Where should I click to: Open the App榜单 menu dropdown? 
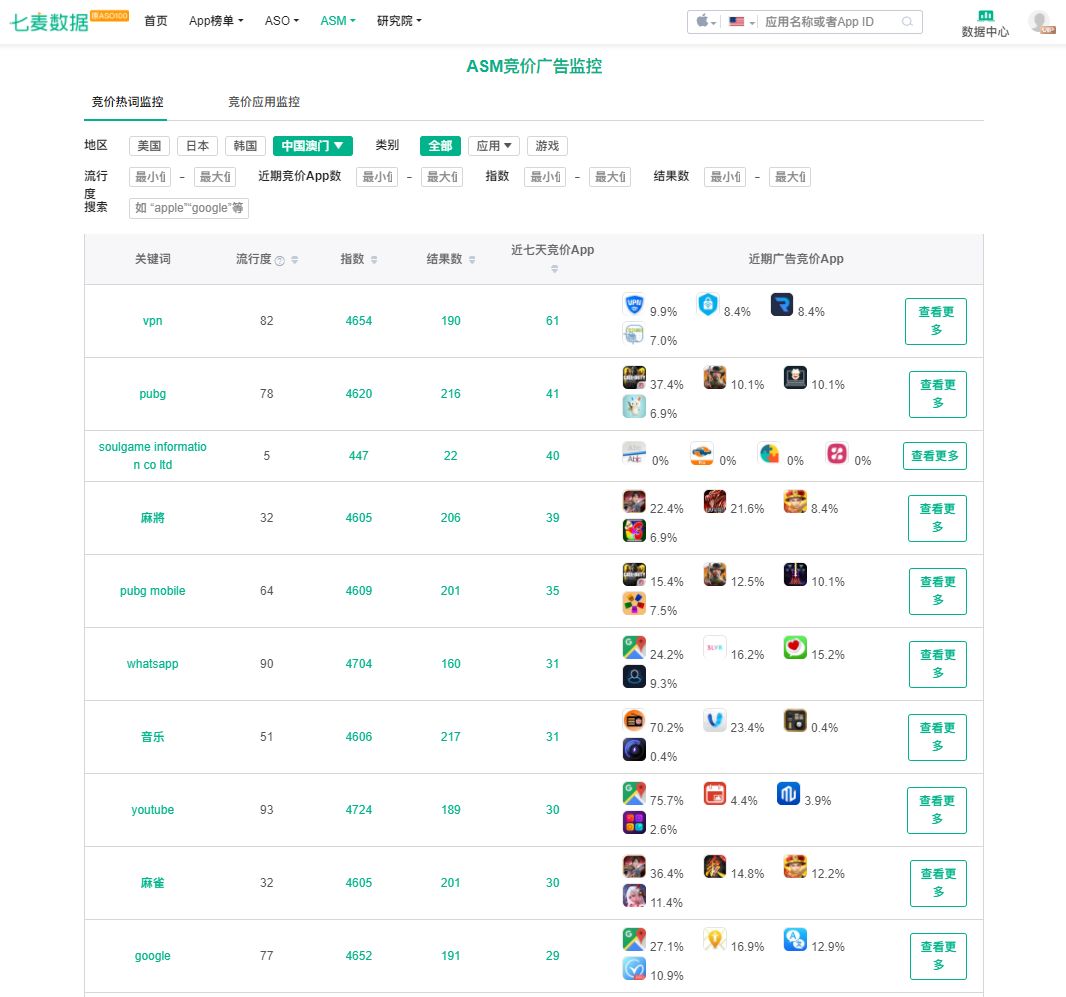tap(215, 21)
